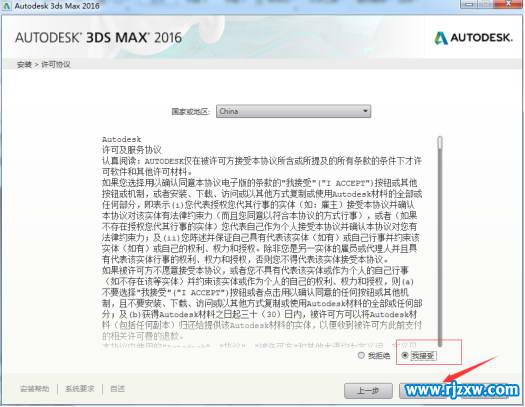Close the 3ds Max installer window

pos(510,4)
